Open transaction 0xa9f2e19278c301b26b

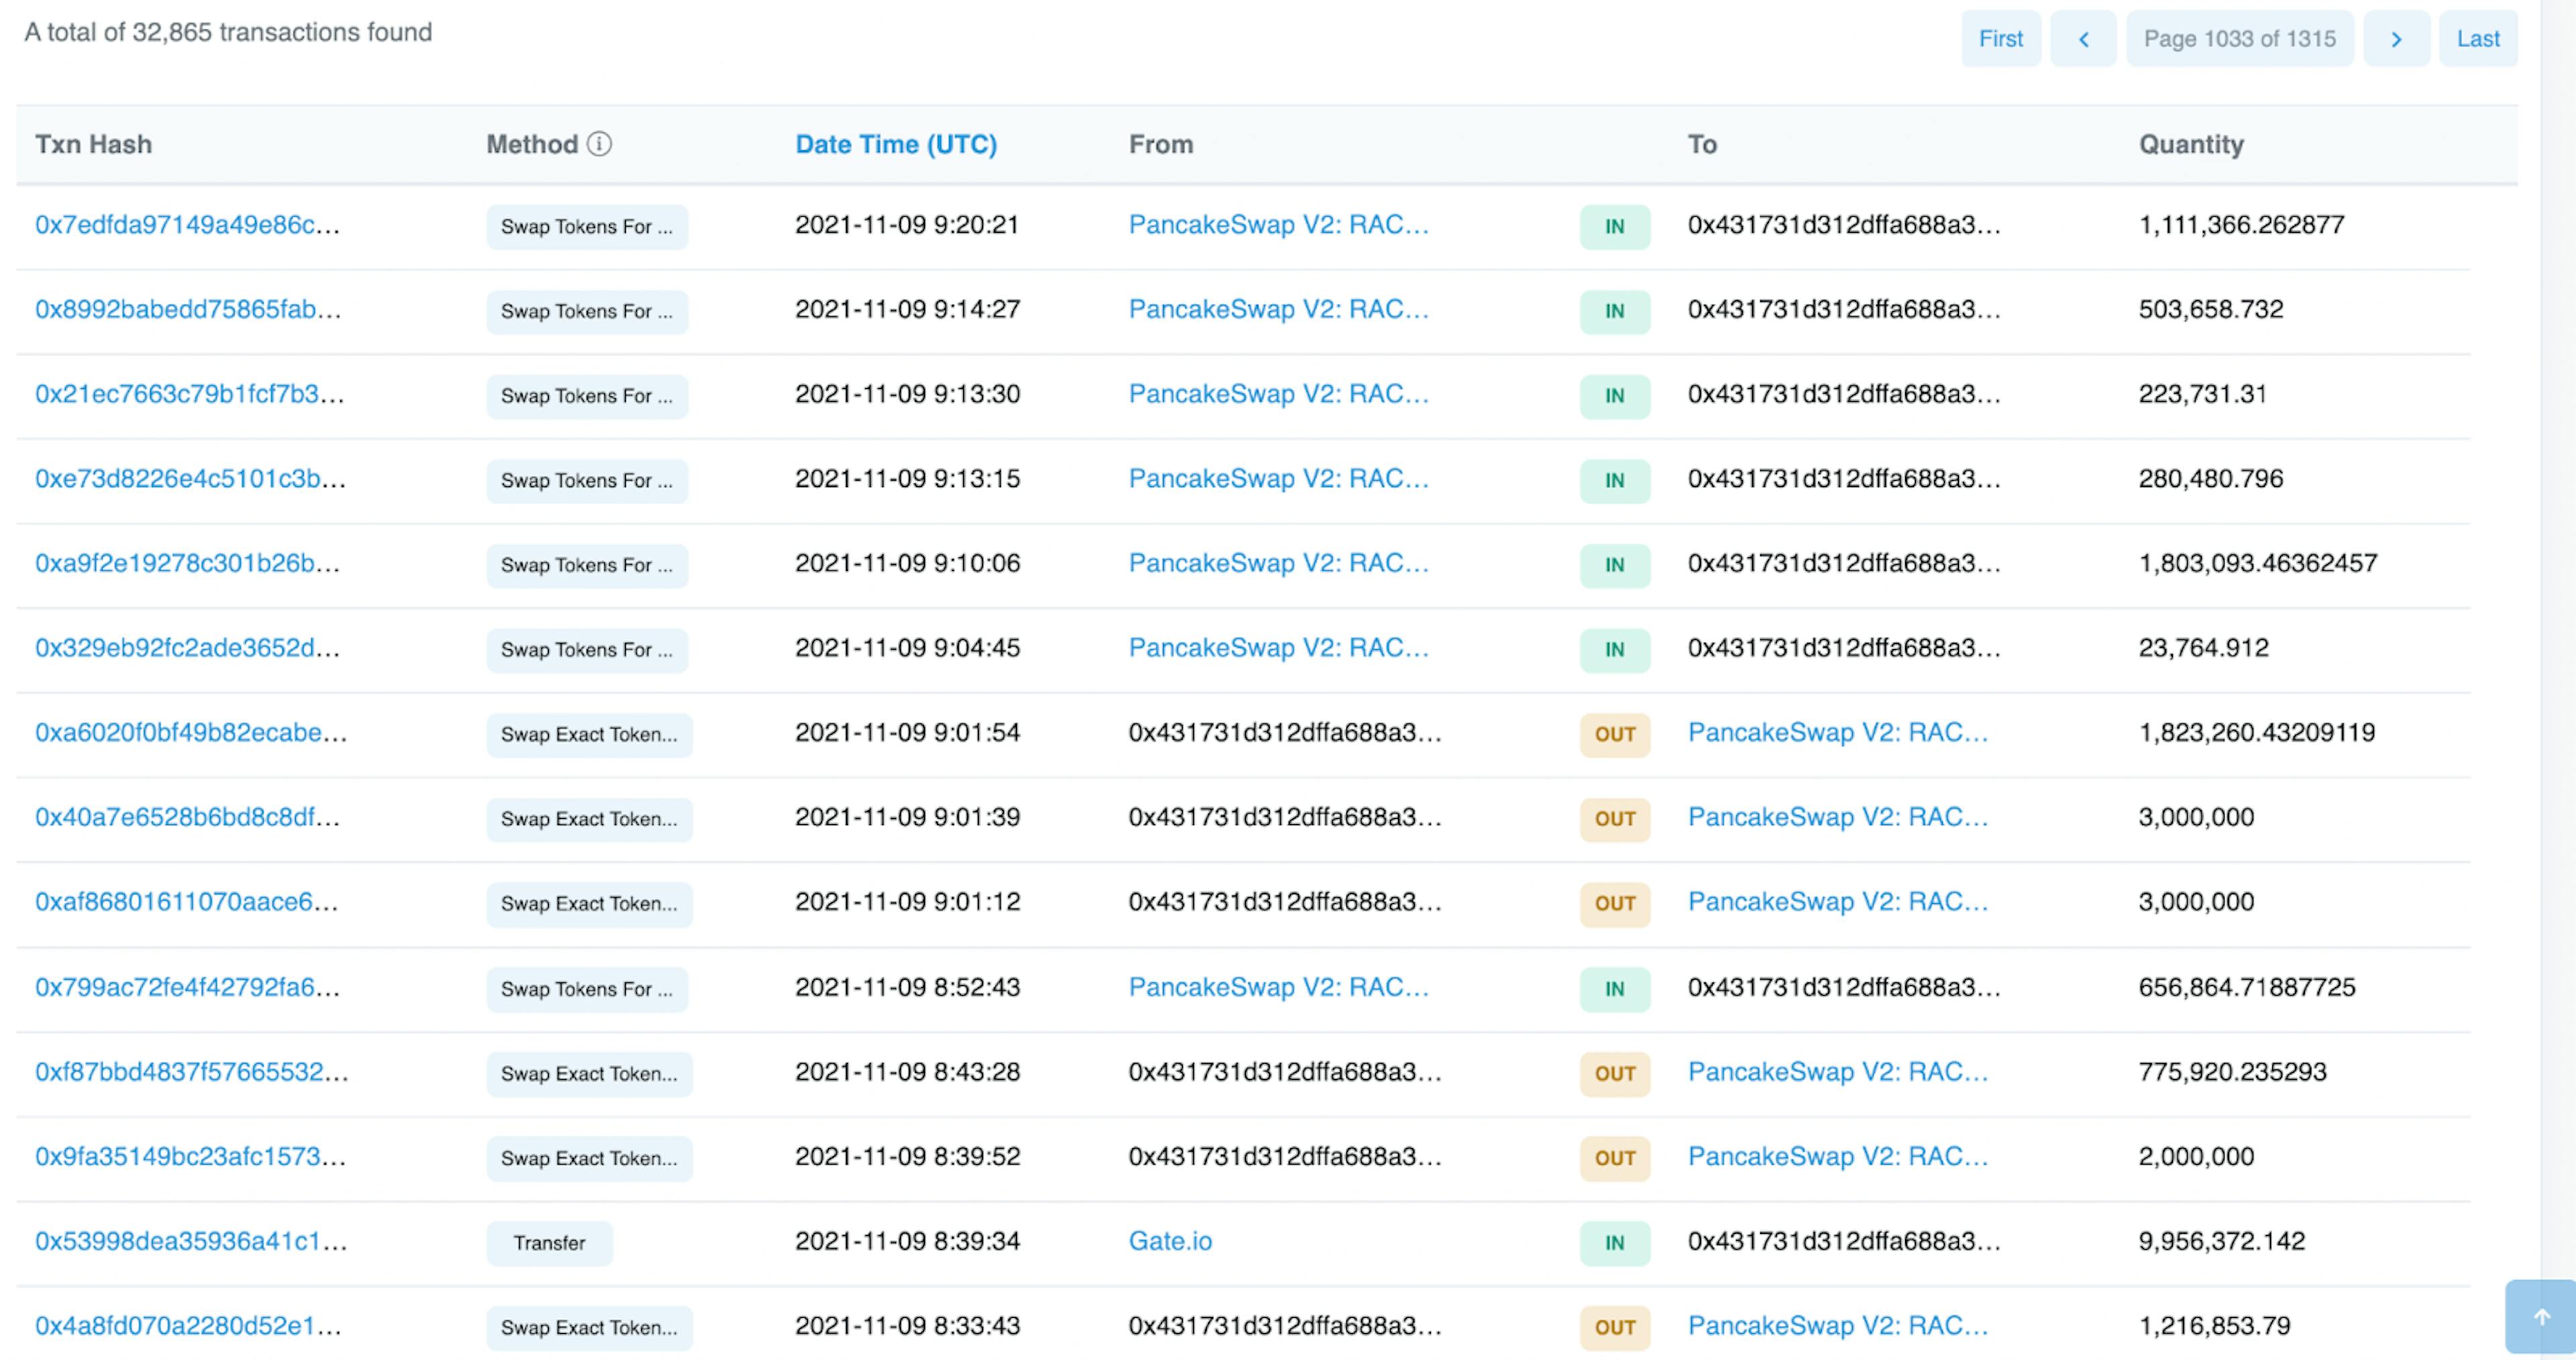coord(188,563)
